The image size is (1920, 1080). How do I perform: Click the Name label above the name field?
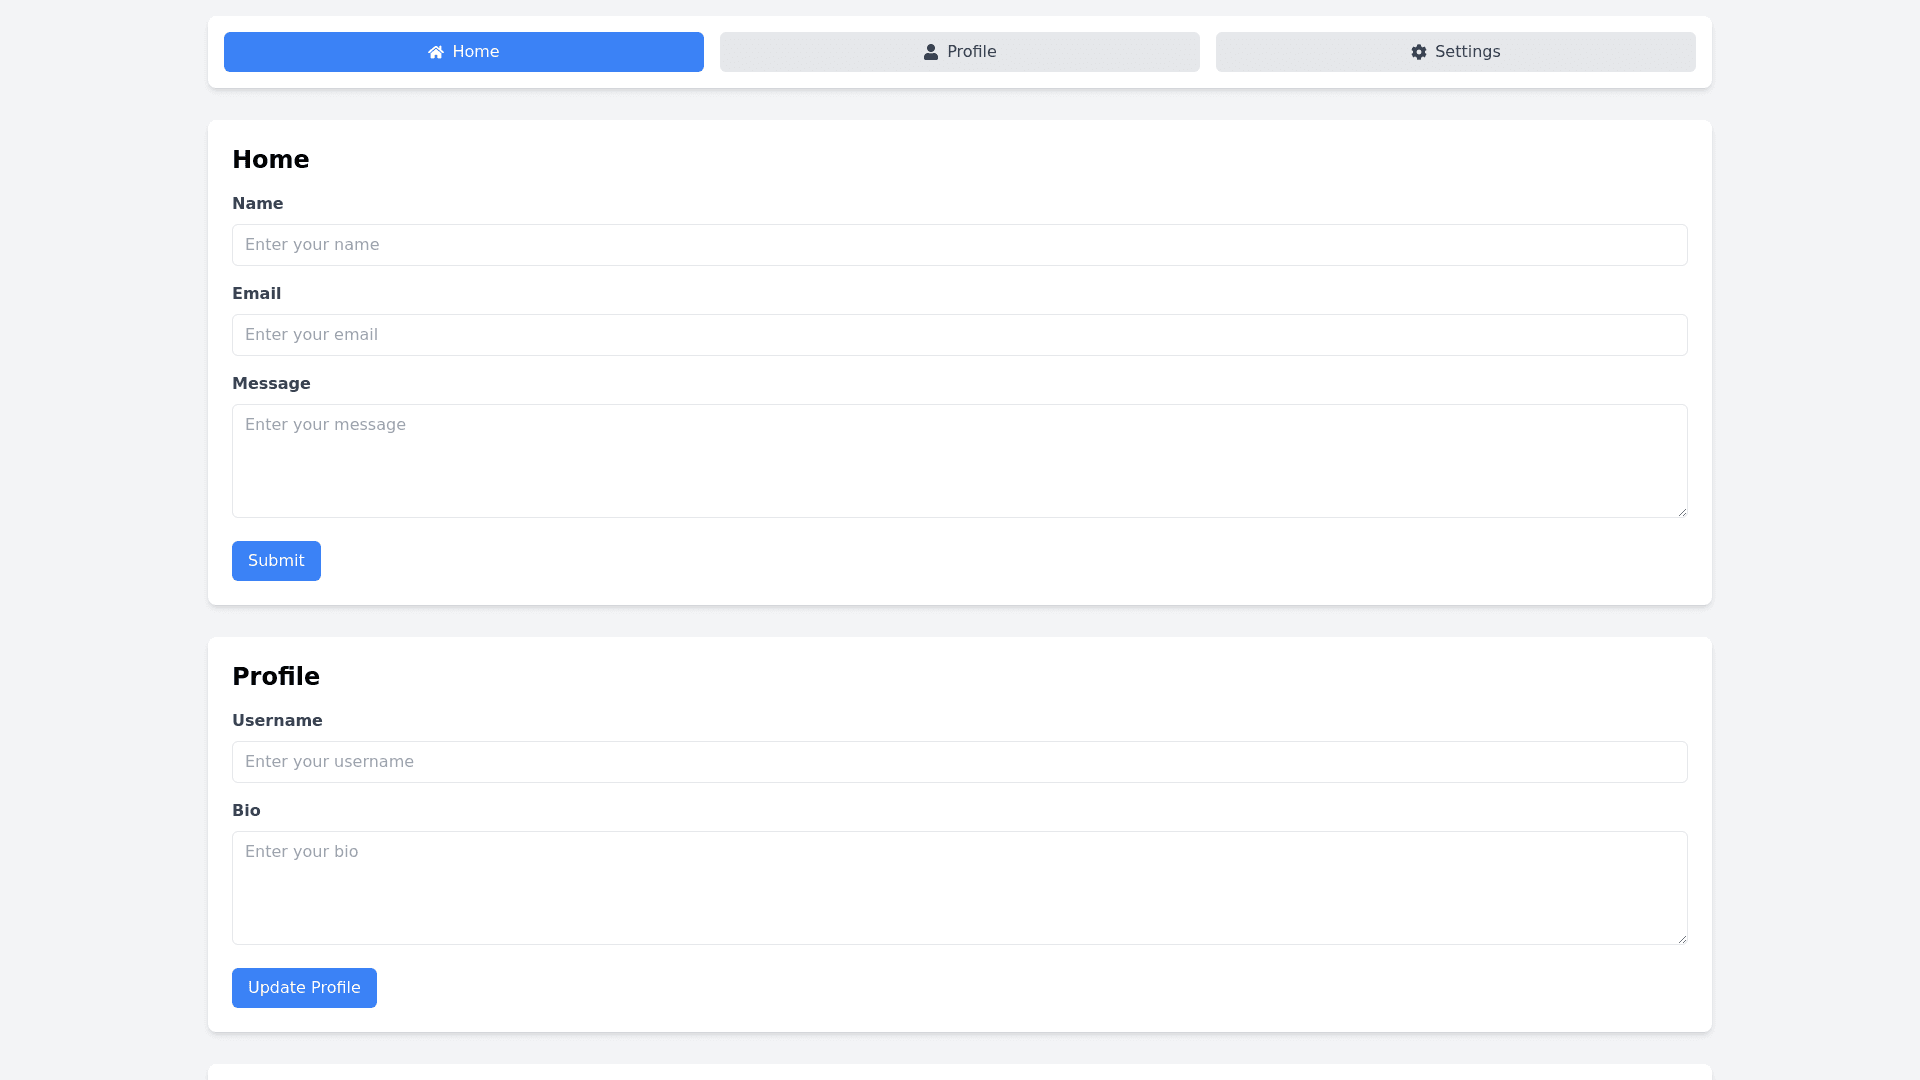pyautogui.click(x=257, y=203)
